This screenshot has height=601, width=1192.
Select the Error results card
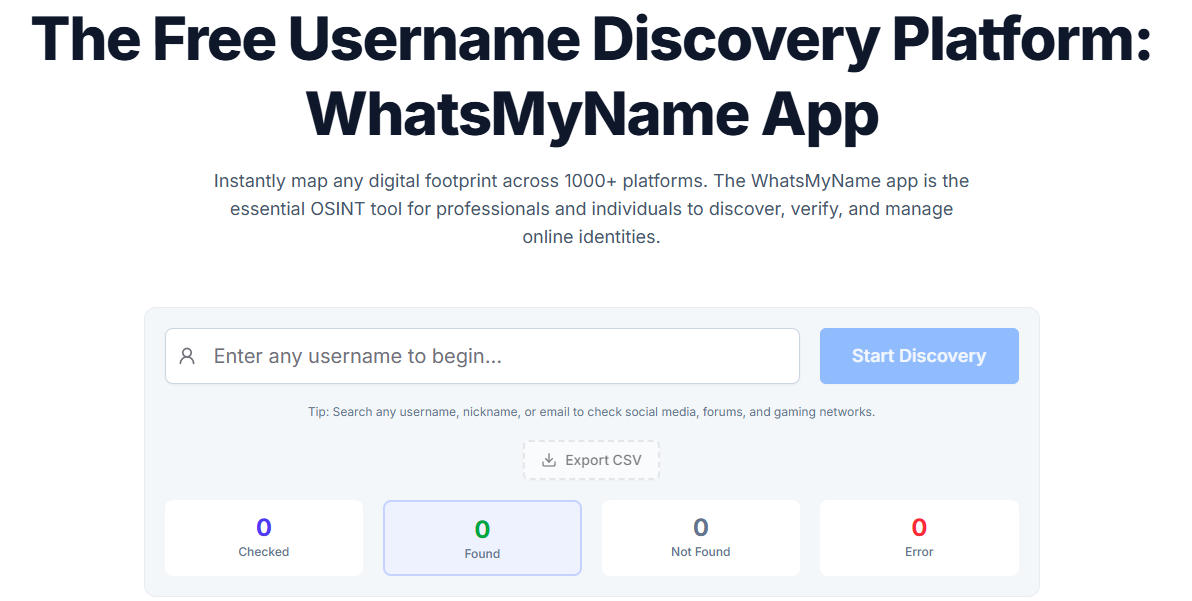[919, 537]
